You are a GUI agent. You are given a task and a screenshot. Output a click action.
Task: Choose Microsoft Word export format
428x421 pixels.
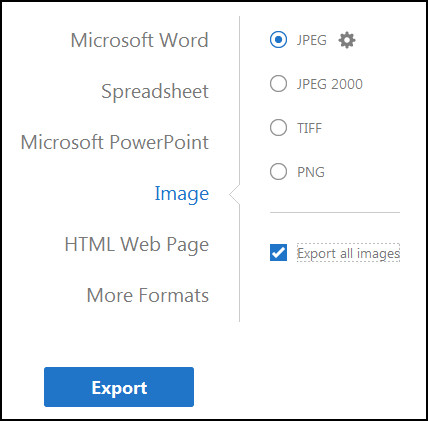tap(139, 40)
